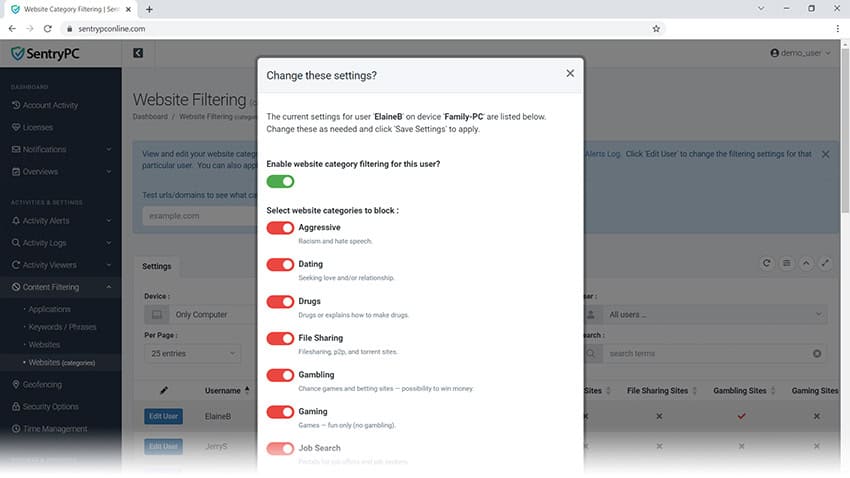Dismiss the blue info banner
The width and height of the screenshot is (850, 478).
[x=825, y=154]
